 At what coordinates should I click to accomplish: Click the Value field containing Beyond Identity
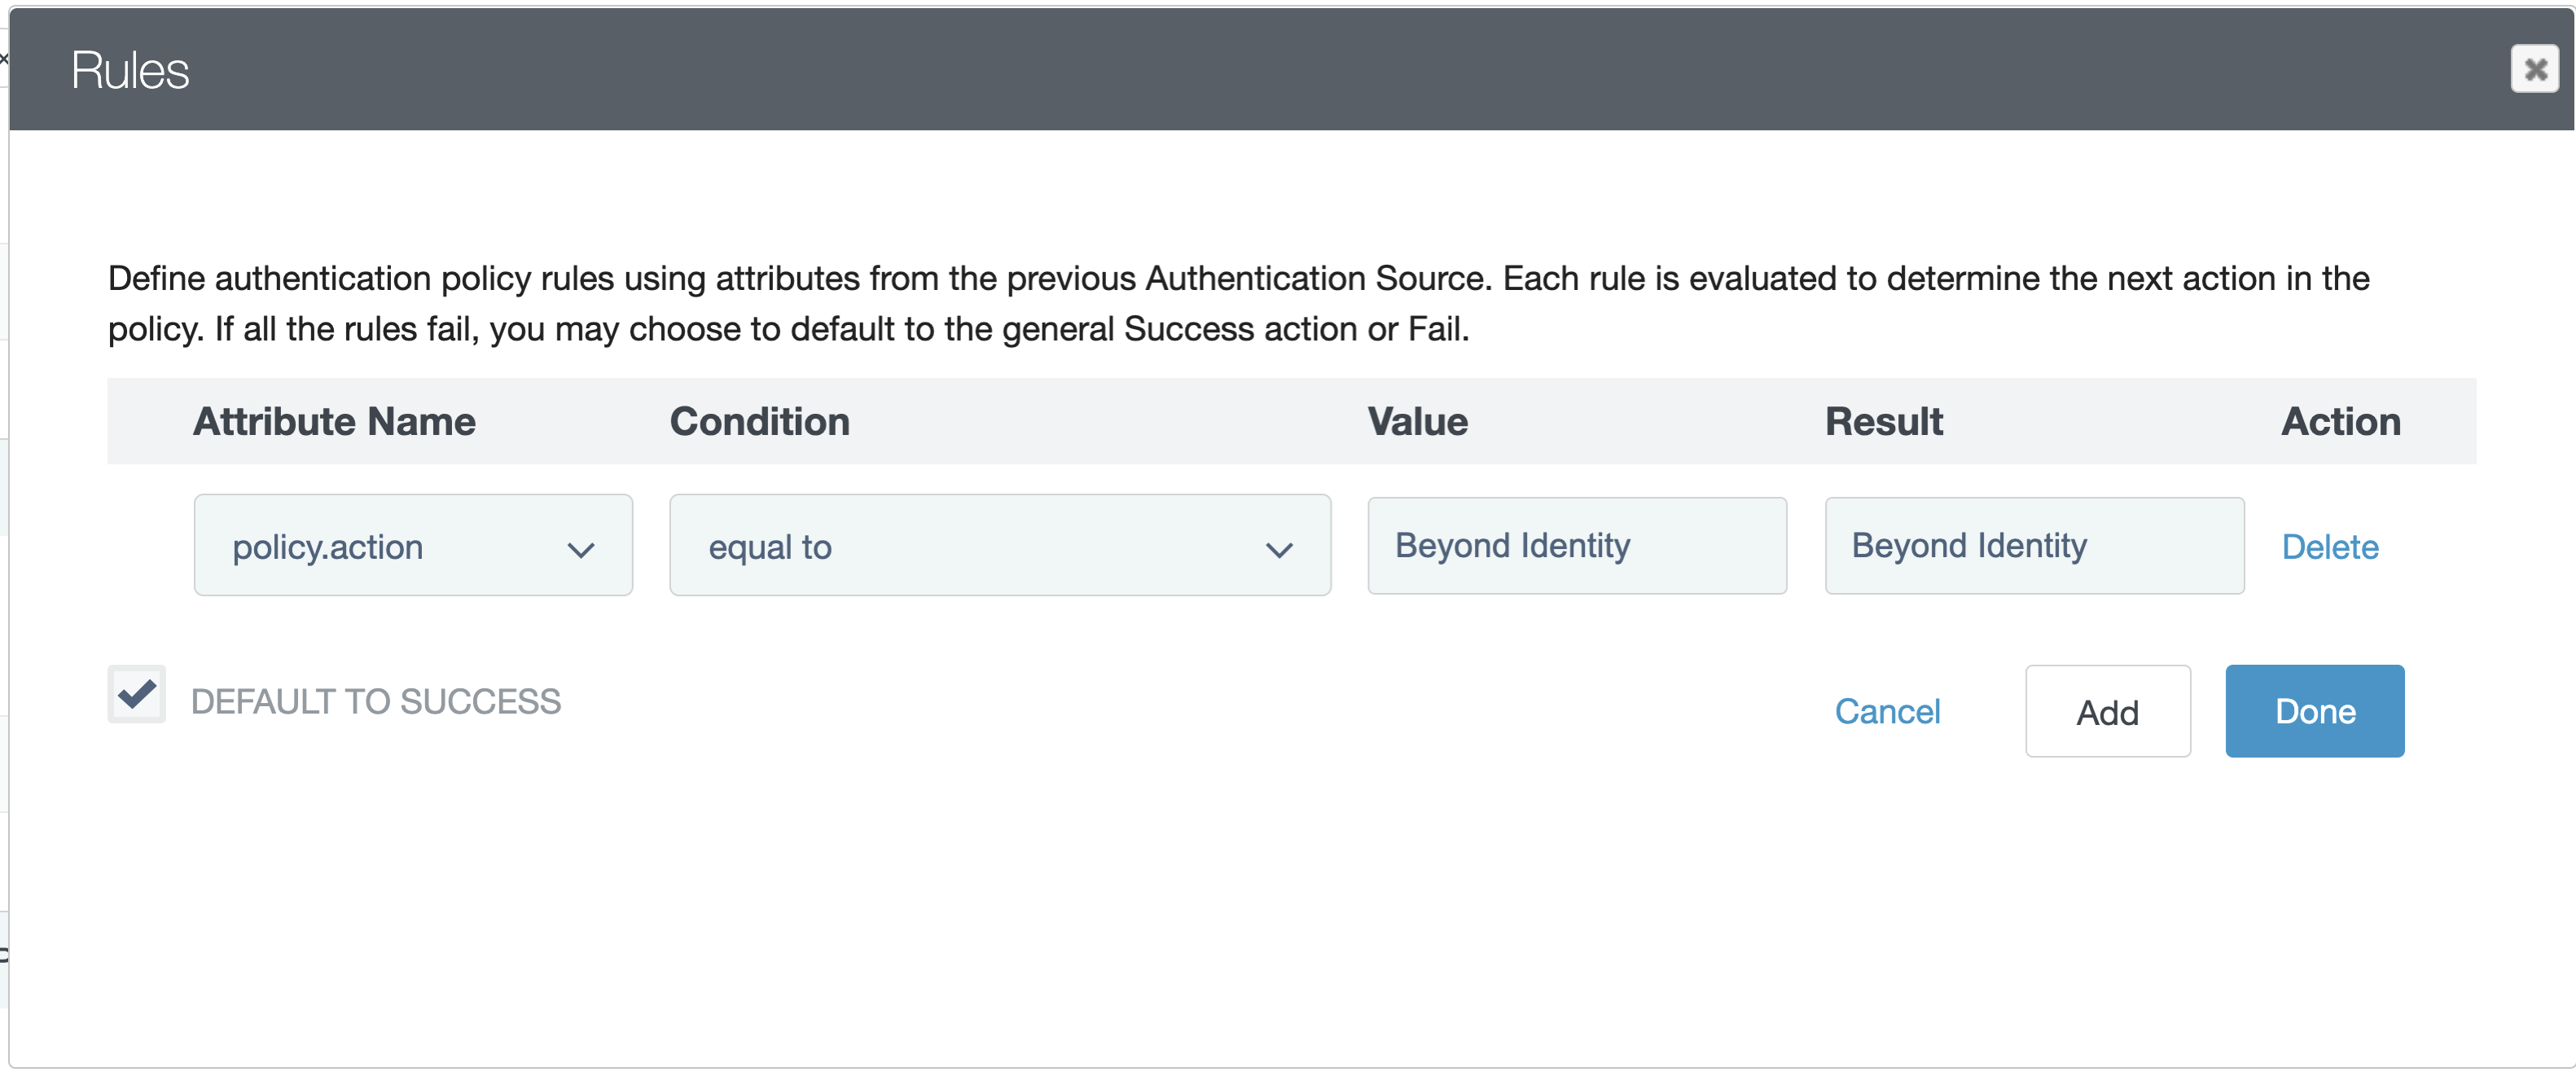click(1577, 546)
